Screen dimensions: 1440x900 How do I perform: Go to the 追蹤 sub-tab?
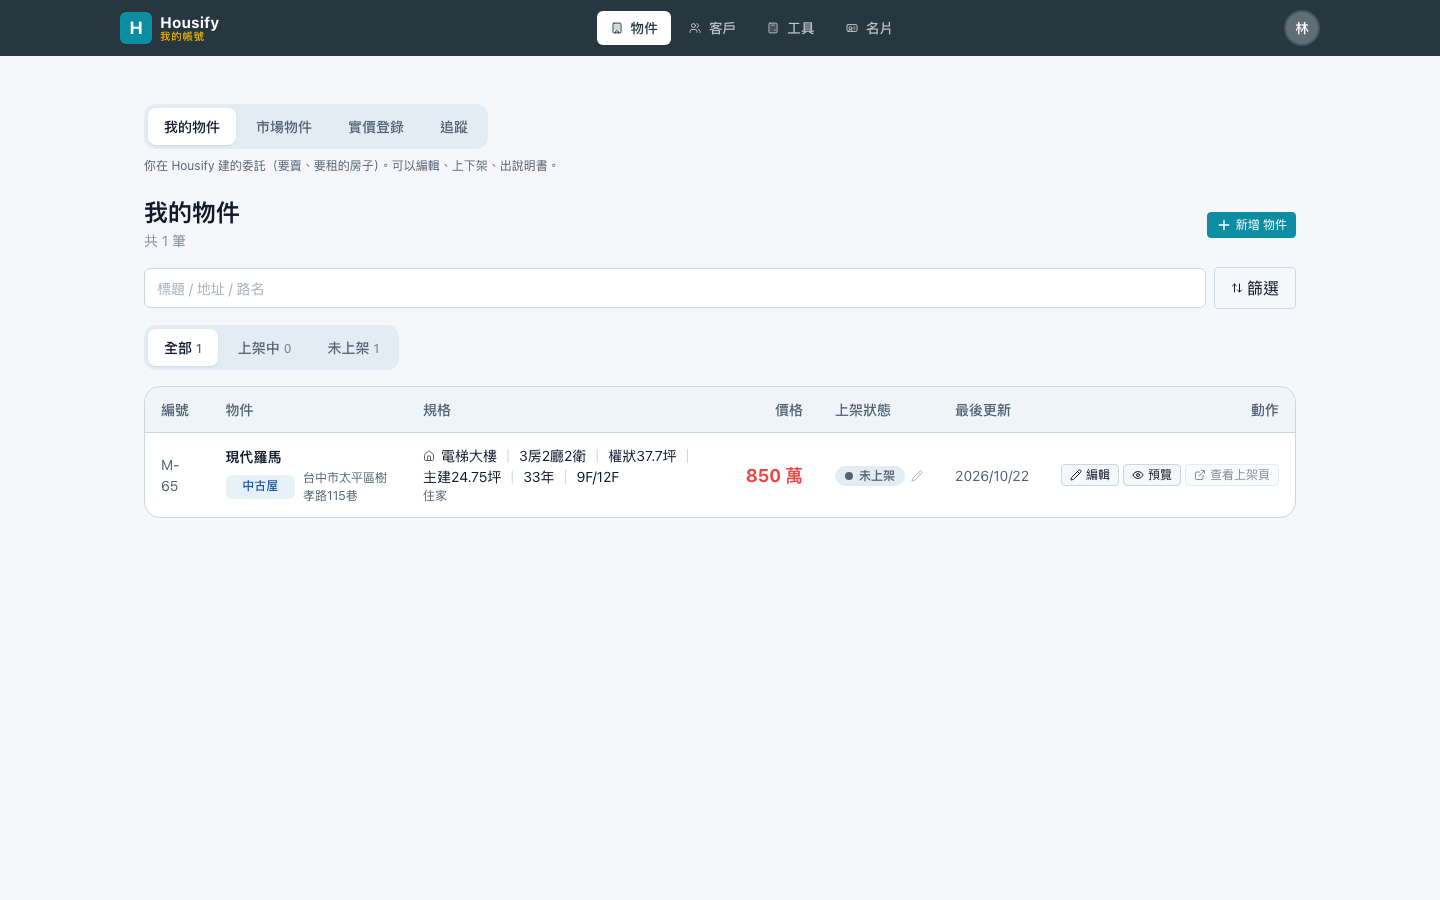pyautogui.click(x=454, y=127)
